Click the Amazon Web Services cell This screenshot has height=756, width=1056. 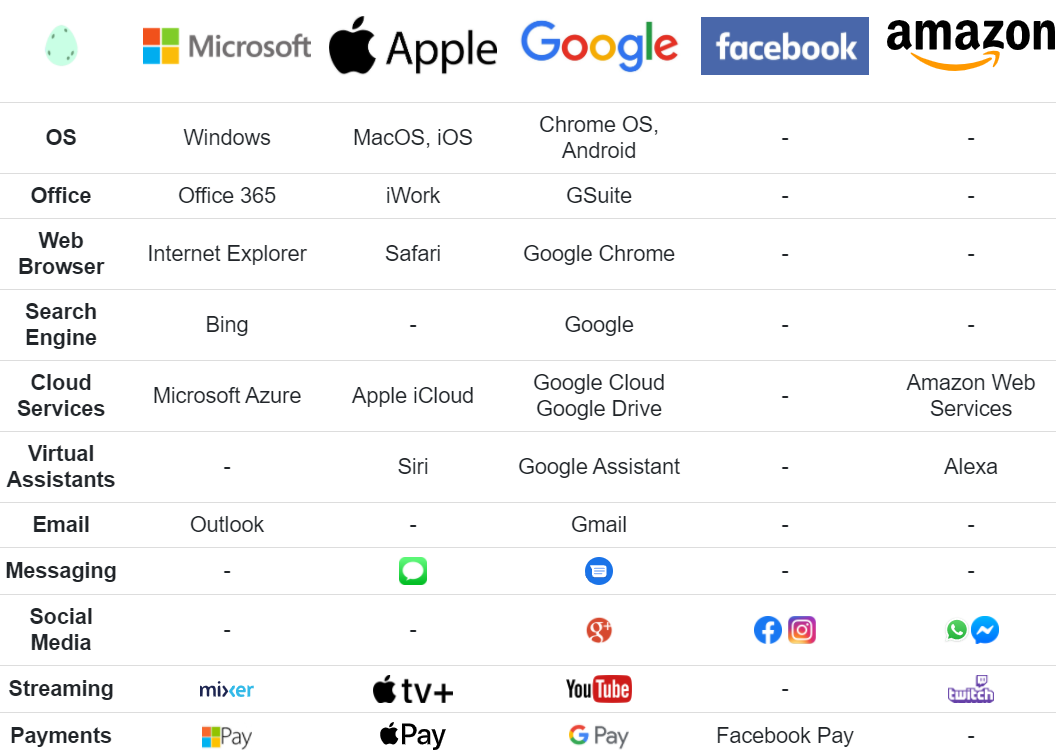[x=970, y=396]
